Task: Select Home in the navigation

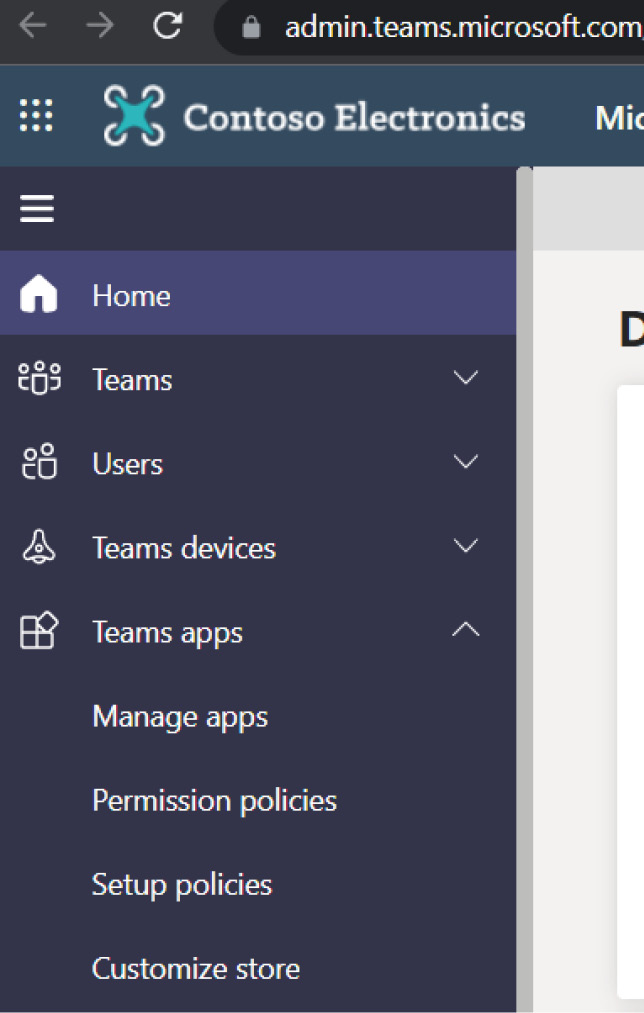Action: pyautogui.click(x=258, y=293)
